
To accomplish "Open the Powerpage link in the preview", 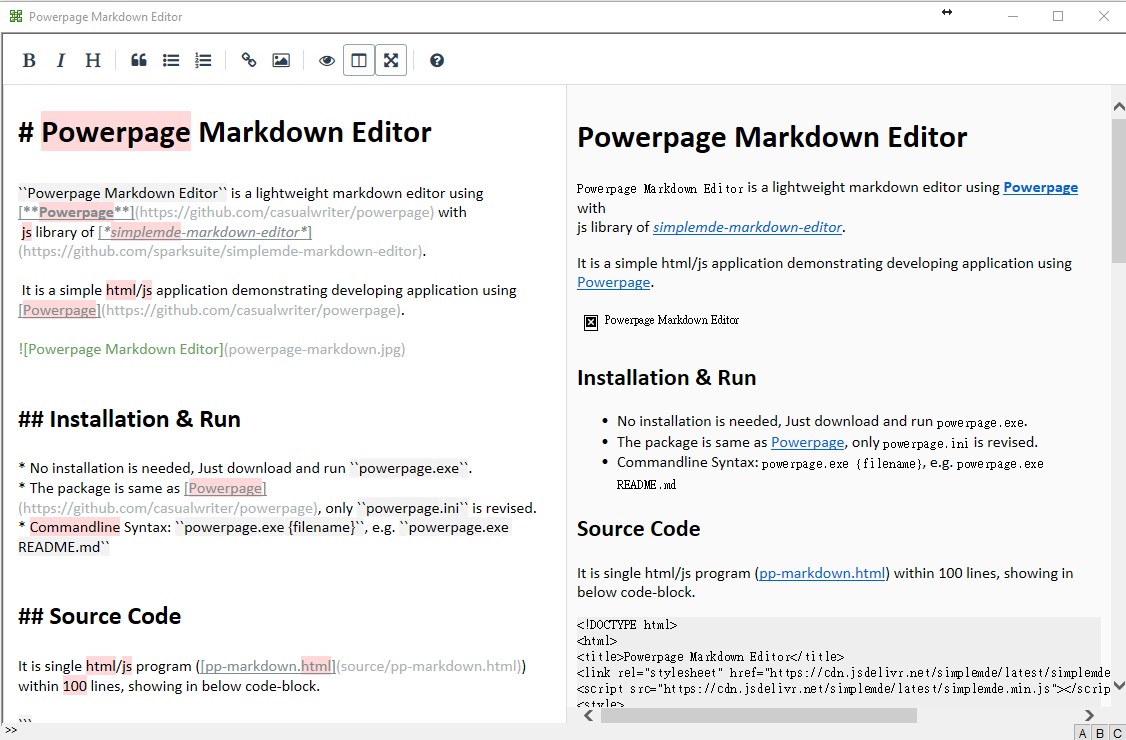I will 1040,187.
